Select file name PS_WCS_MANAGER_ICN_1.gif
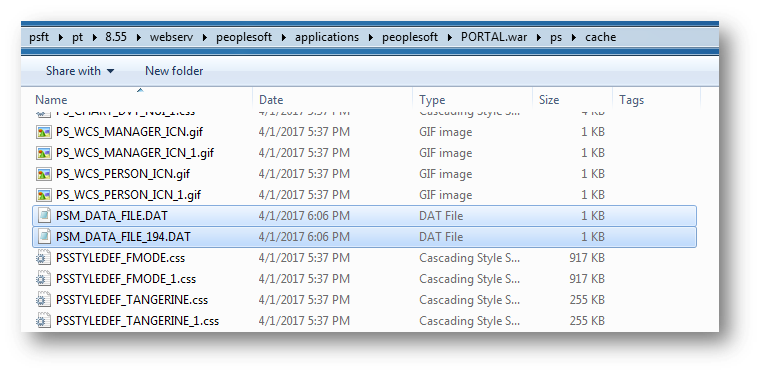Viewport: 761px width, 374px height. pyautogui.click(x=135, y=153)
